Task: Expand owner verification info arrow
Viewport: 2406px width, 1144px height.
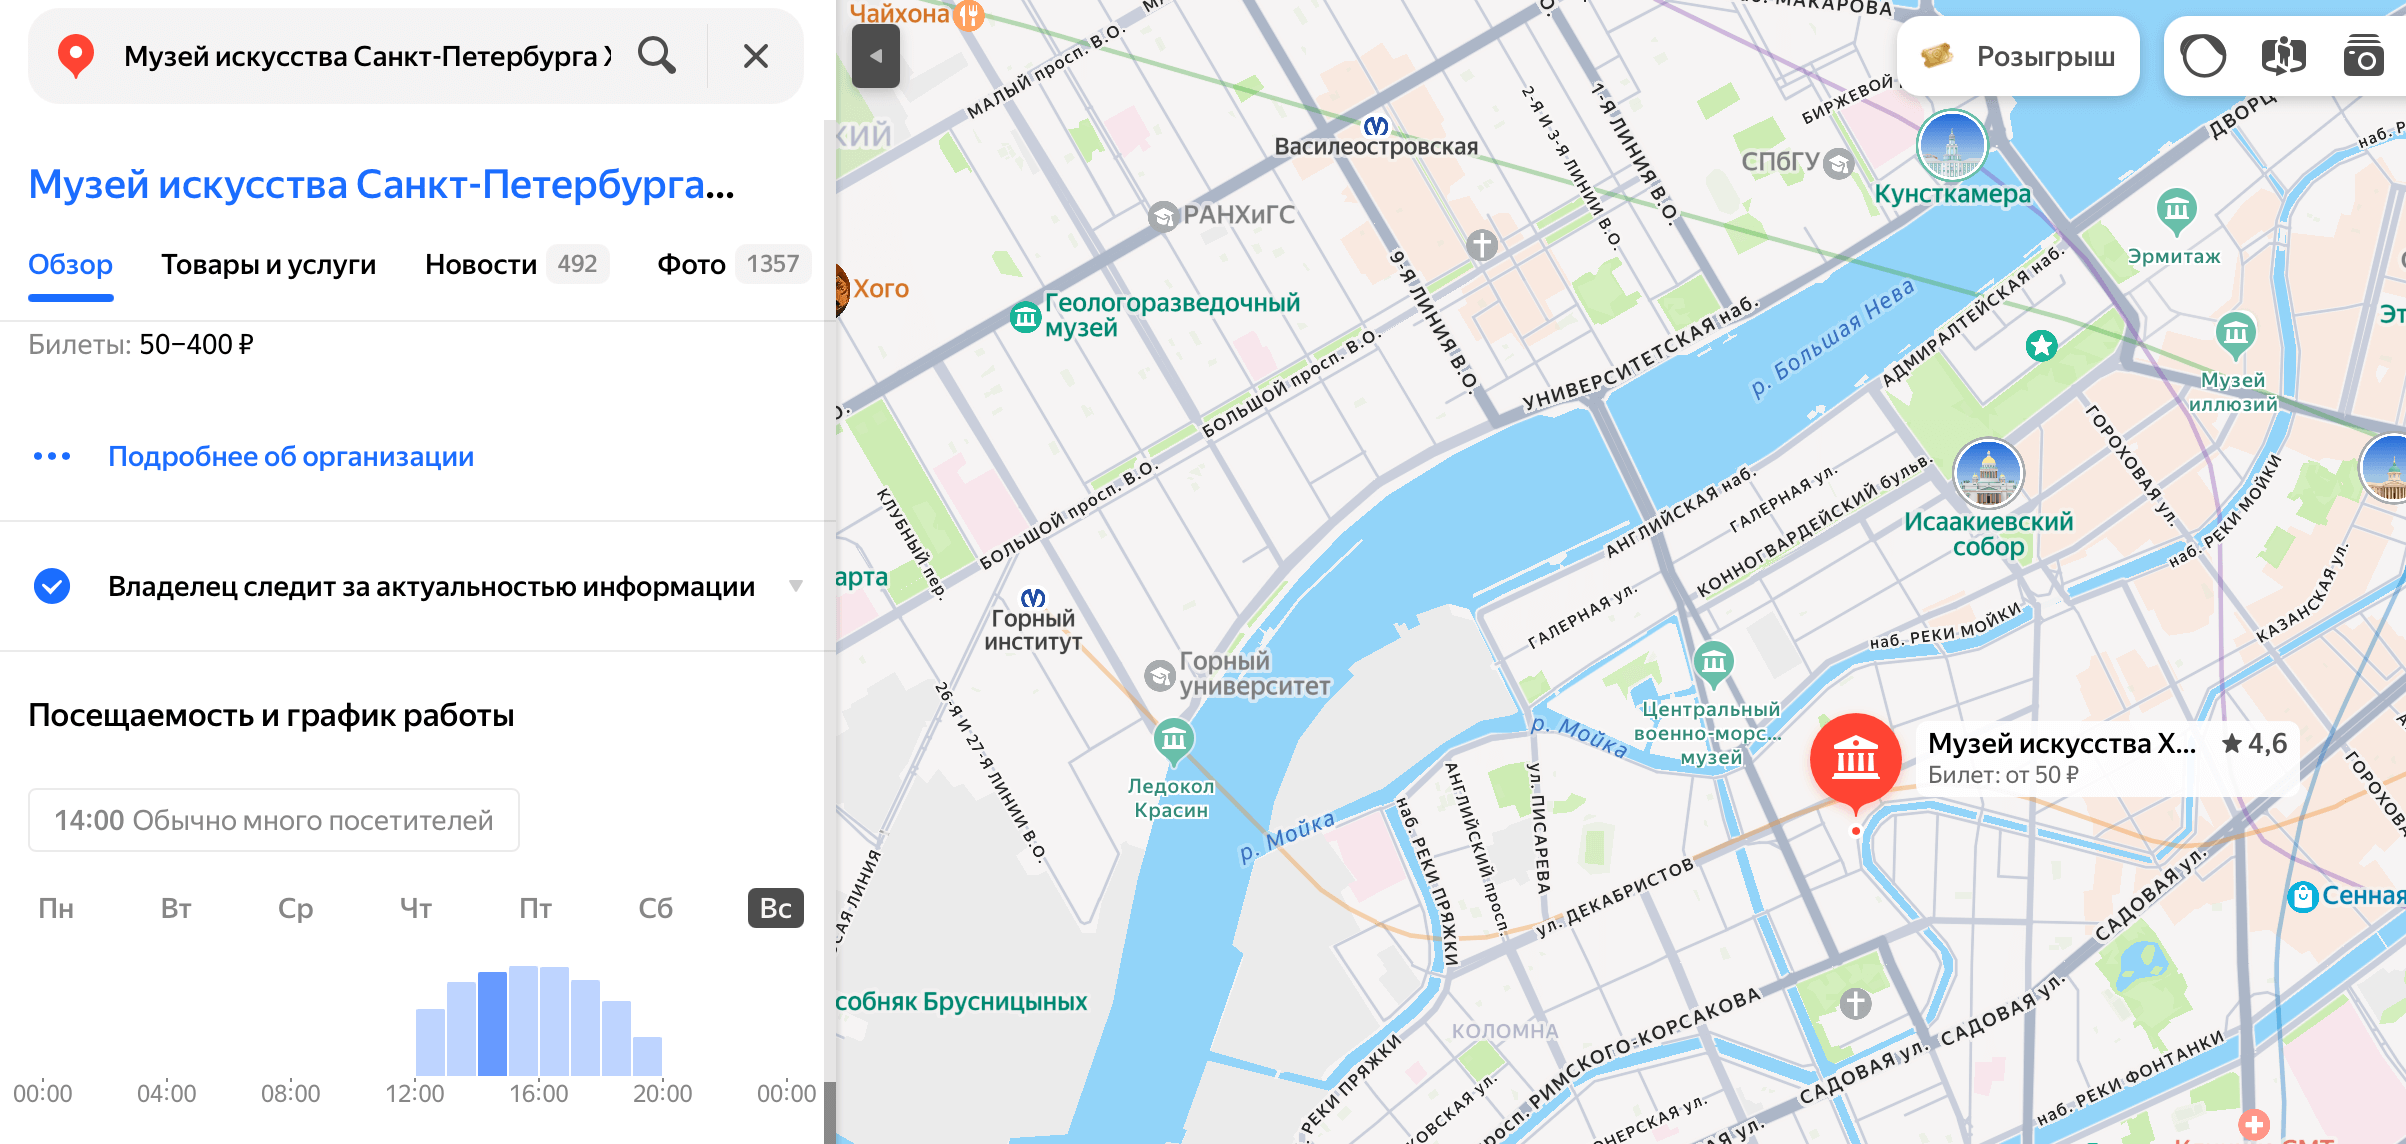Action: pyautogui.click(x=796, y=586)
